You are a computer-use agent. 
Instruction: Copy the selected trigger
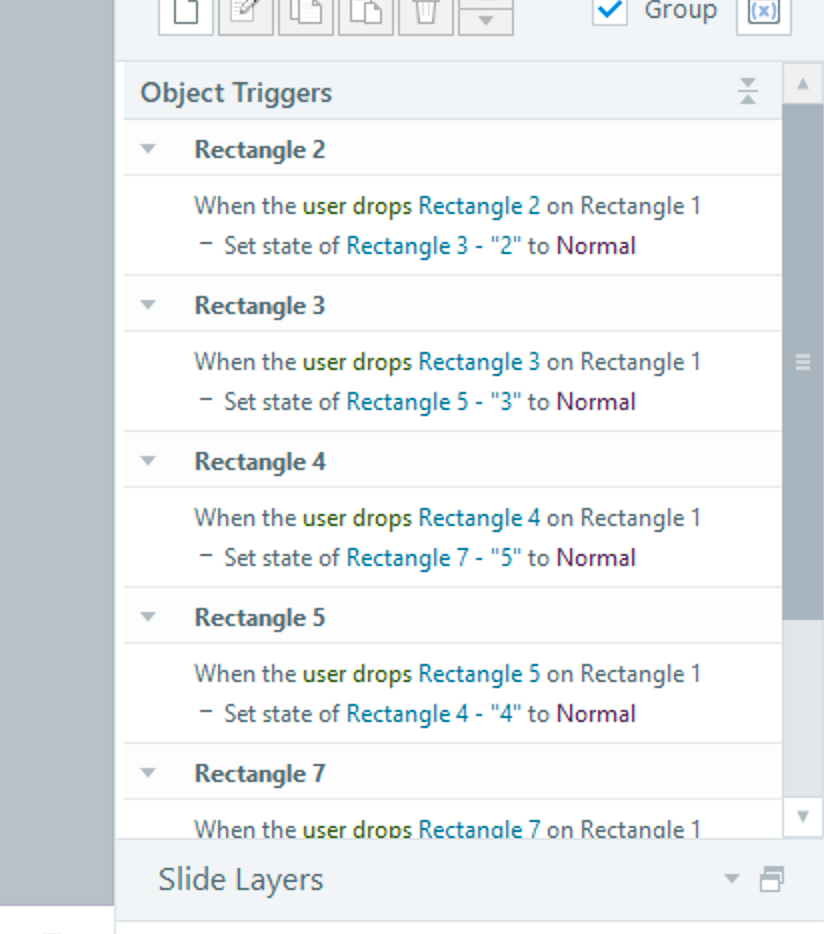306,14
